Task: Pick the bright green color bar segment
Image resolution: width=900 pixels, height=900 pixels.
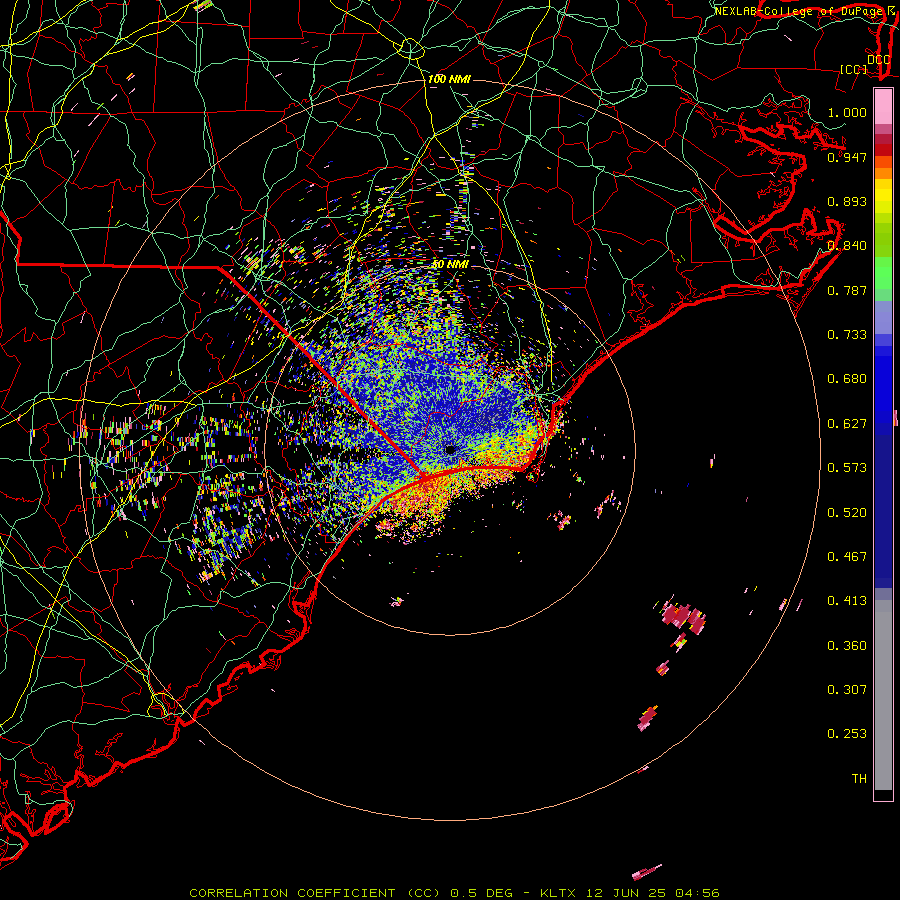Action: 883,273
